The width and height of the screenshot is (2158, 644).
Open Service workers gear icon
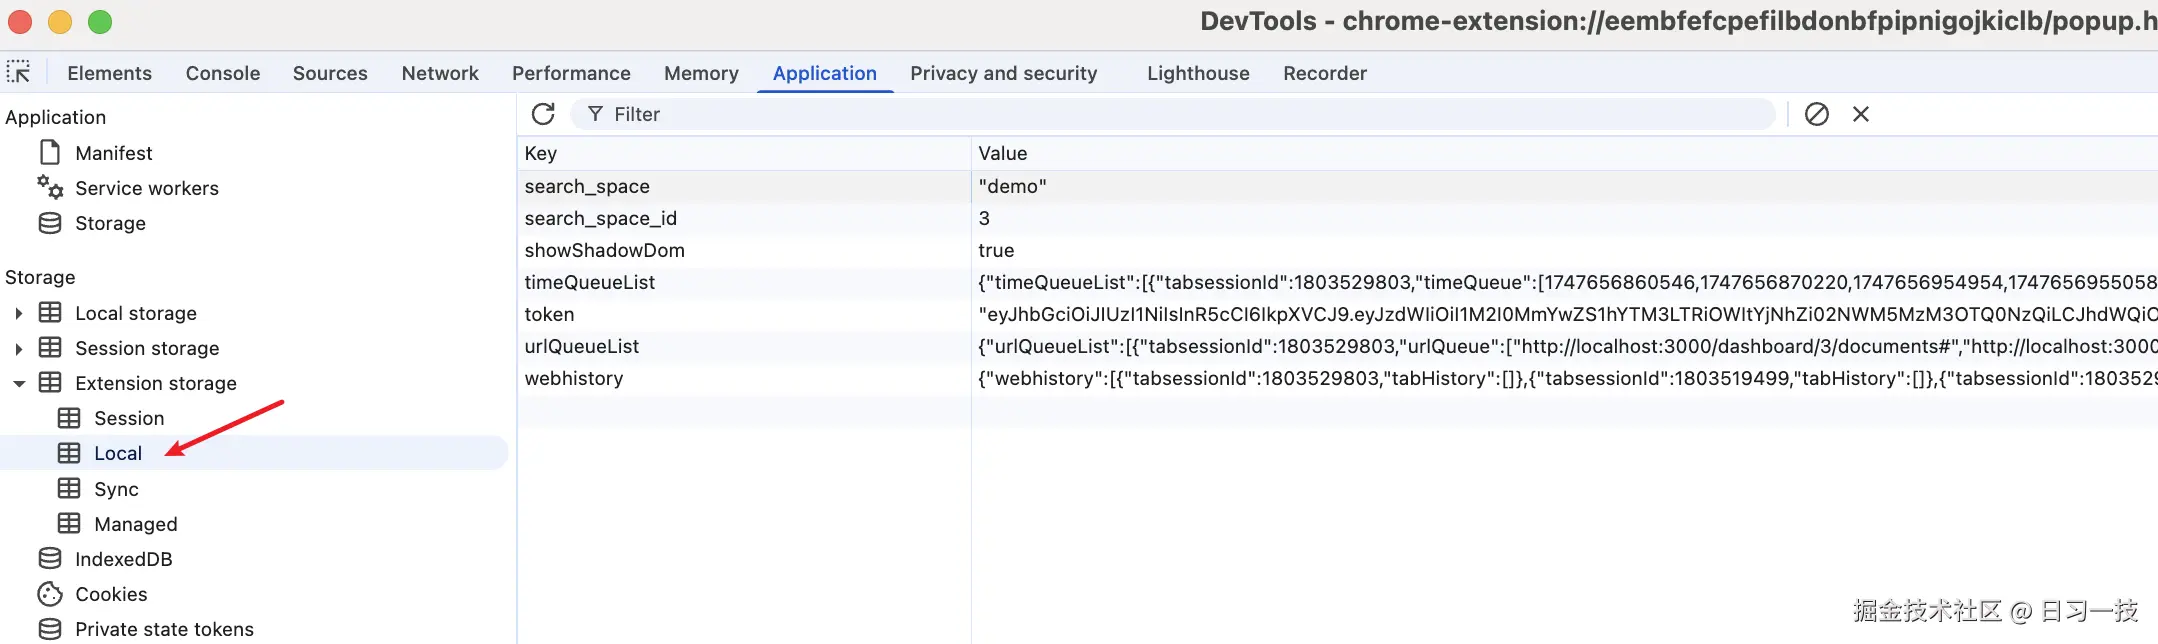click(x=50, y=188)
